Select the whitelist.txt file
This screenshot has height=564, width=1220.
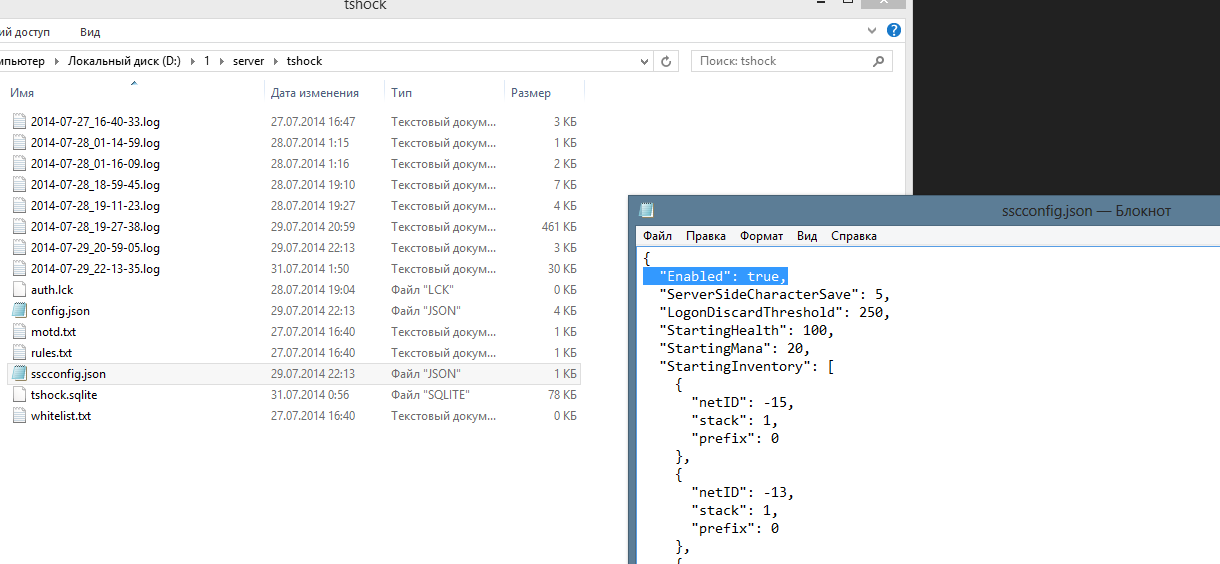tap(60, 416)
